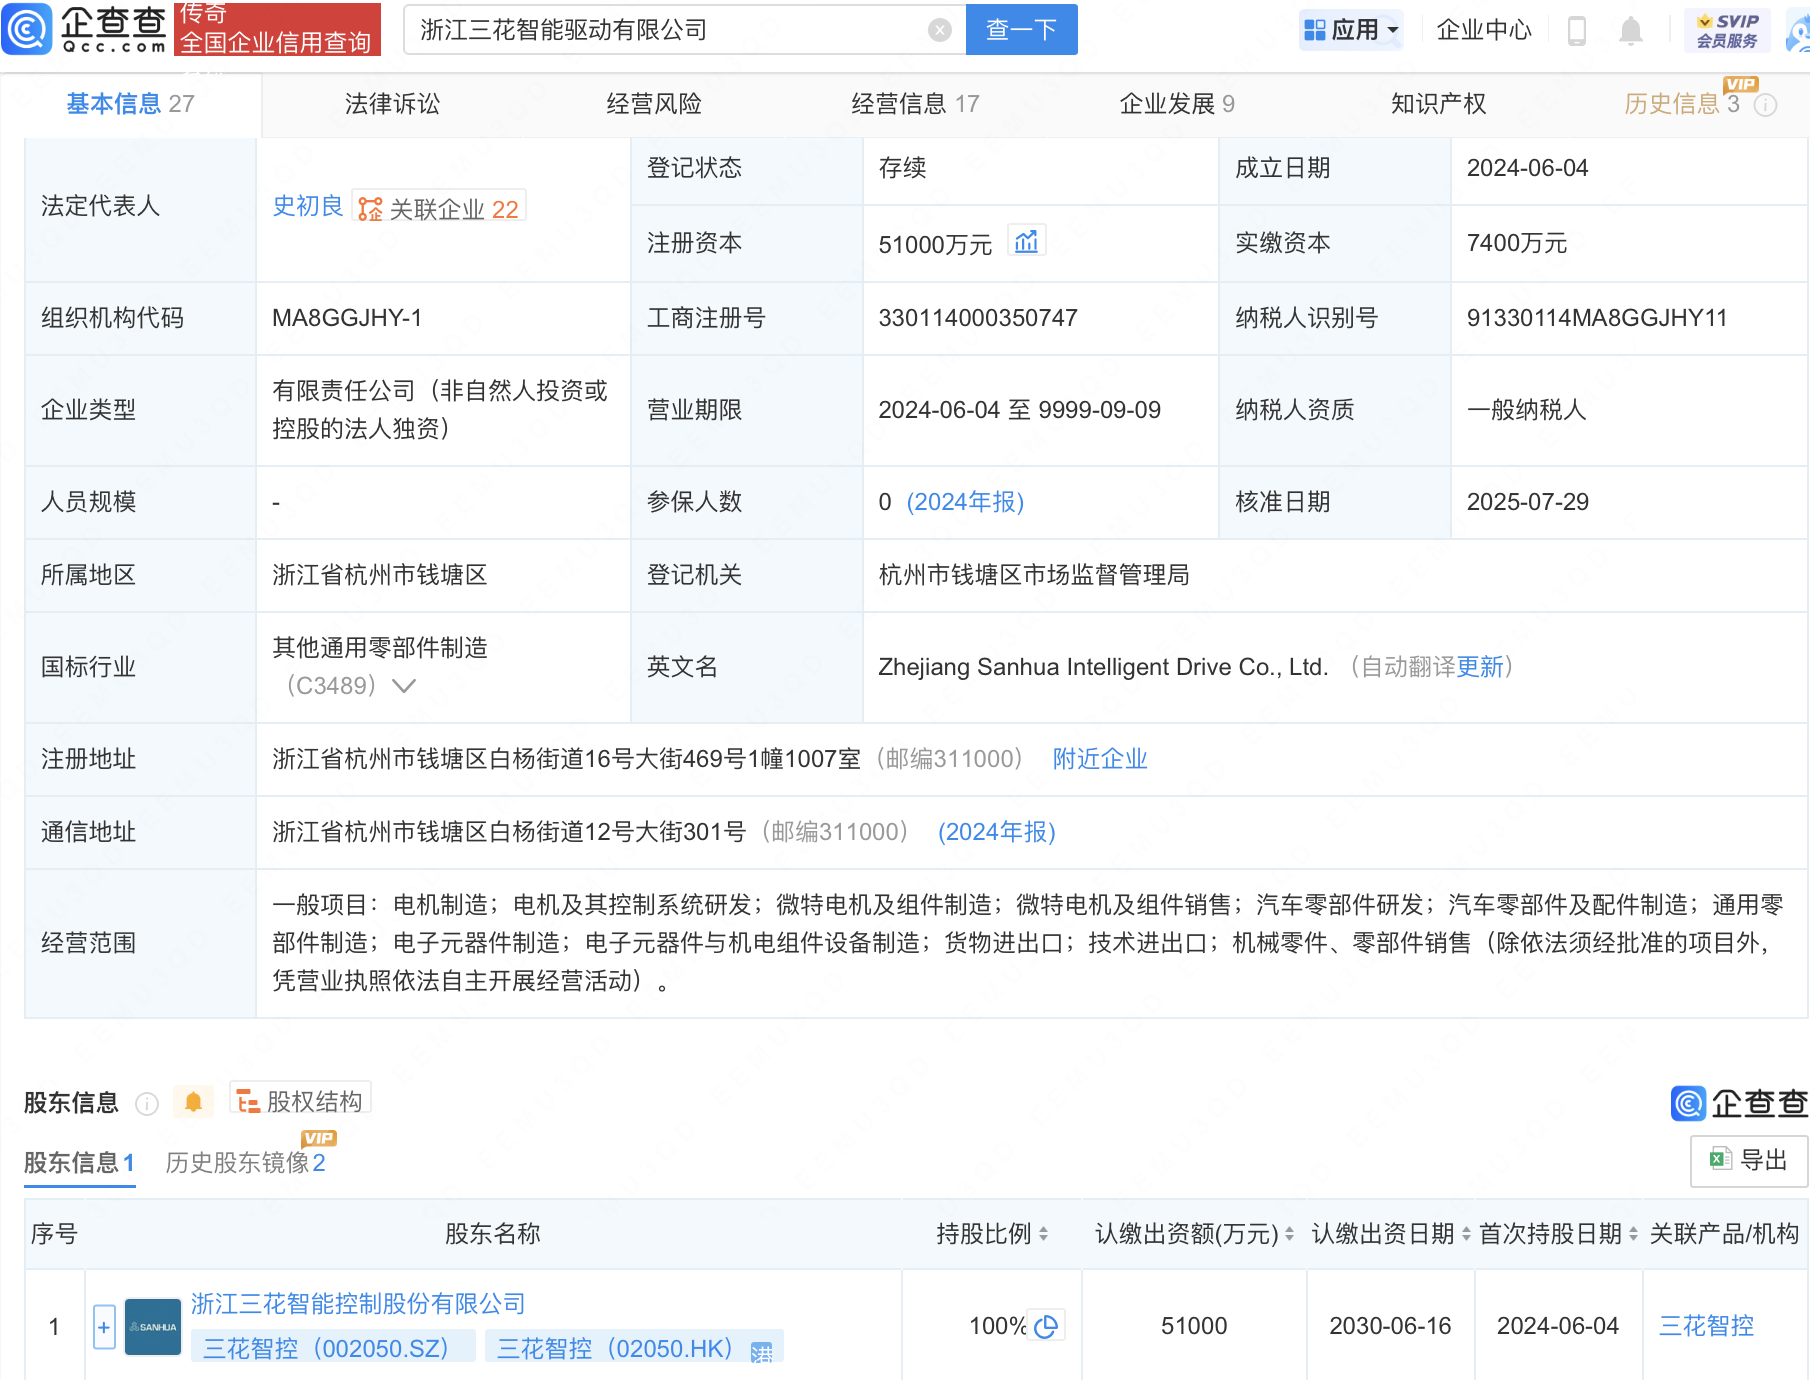
Task: Open the SVIP member services icon
Action: tap(1727, 30)
